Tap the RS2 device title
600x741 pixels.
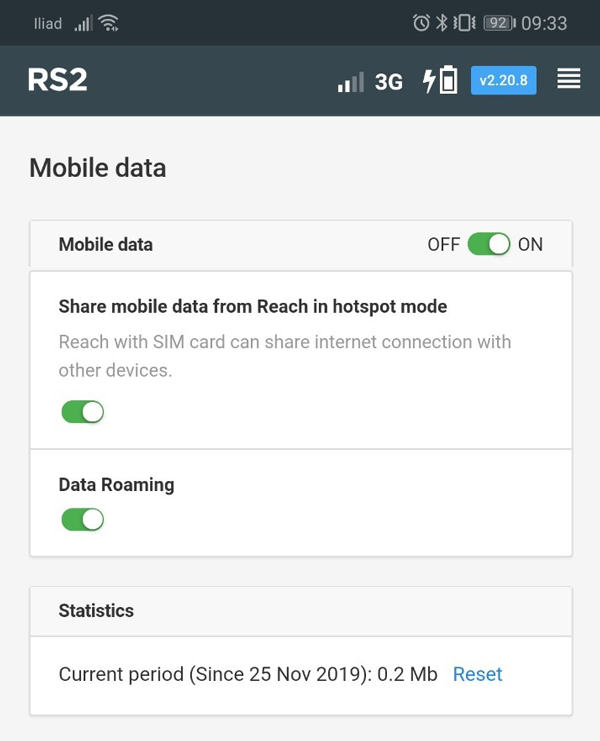(x=57, y=80)
